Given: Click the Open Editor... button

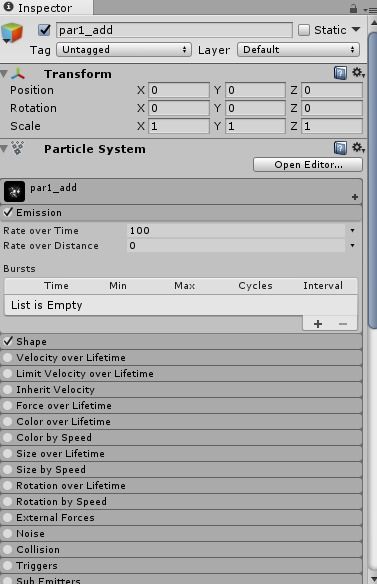Looking at the screenshot, I should [308, 165].
